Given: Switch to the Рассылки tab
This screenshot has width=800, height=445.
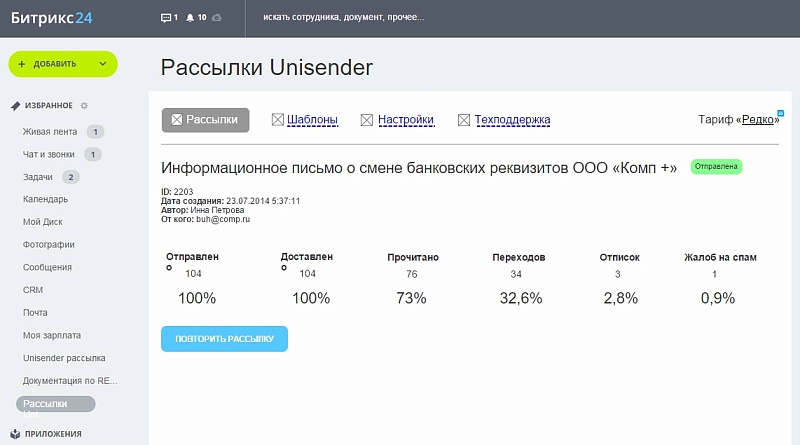Looking at the screenshot, I should (x=205, y=120).
